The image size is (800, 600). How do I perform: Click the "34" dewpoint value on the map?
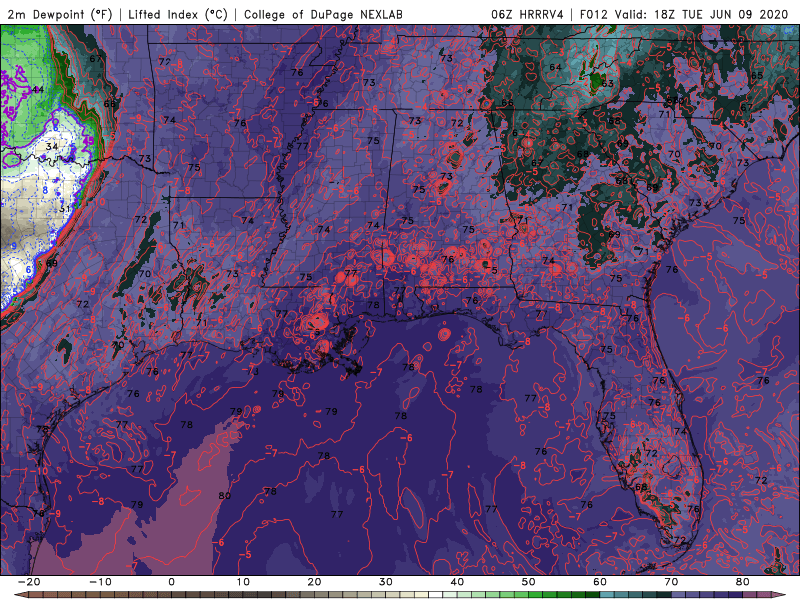[x=52, y=146]
